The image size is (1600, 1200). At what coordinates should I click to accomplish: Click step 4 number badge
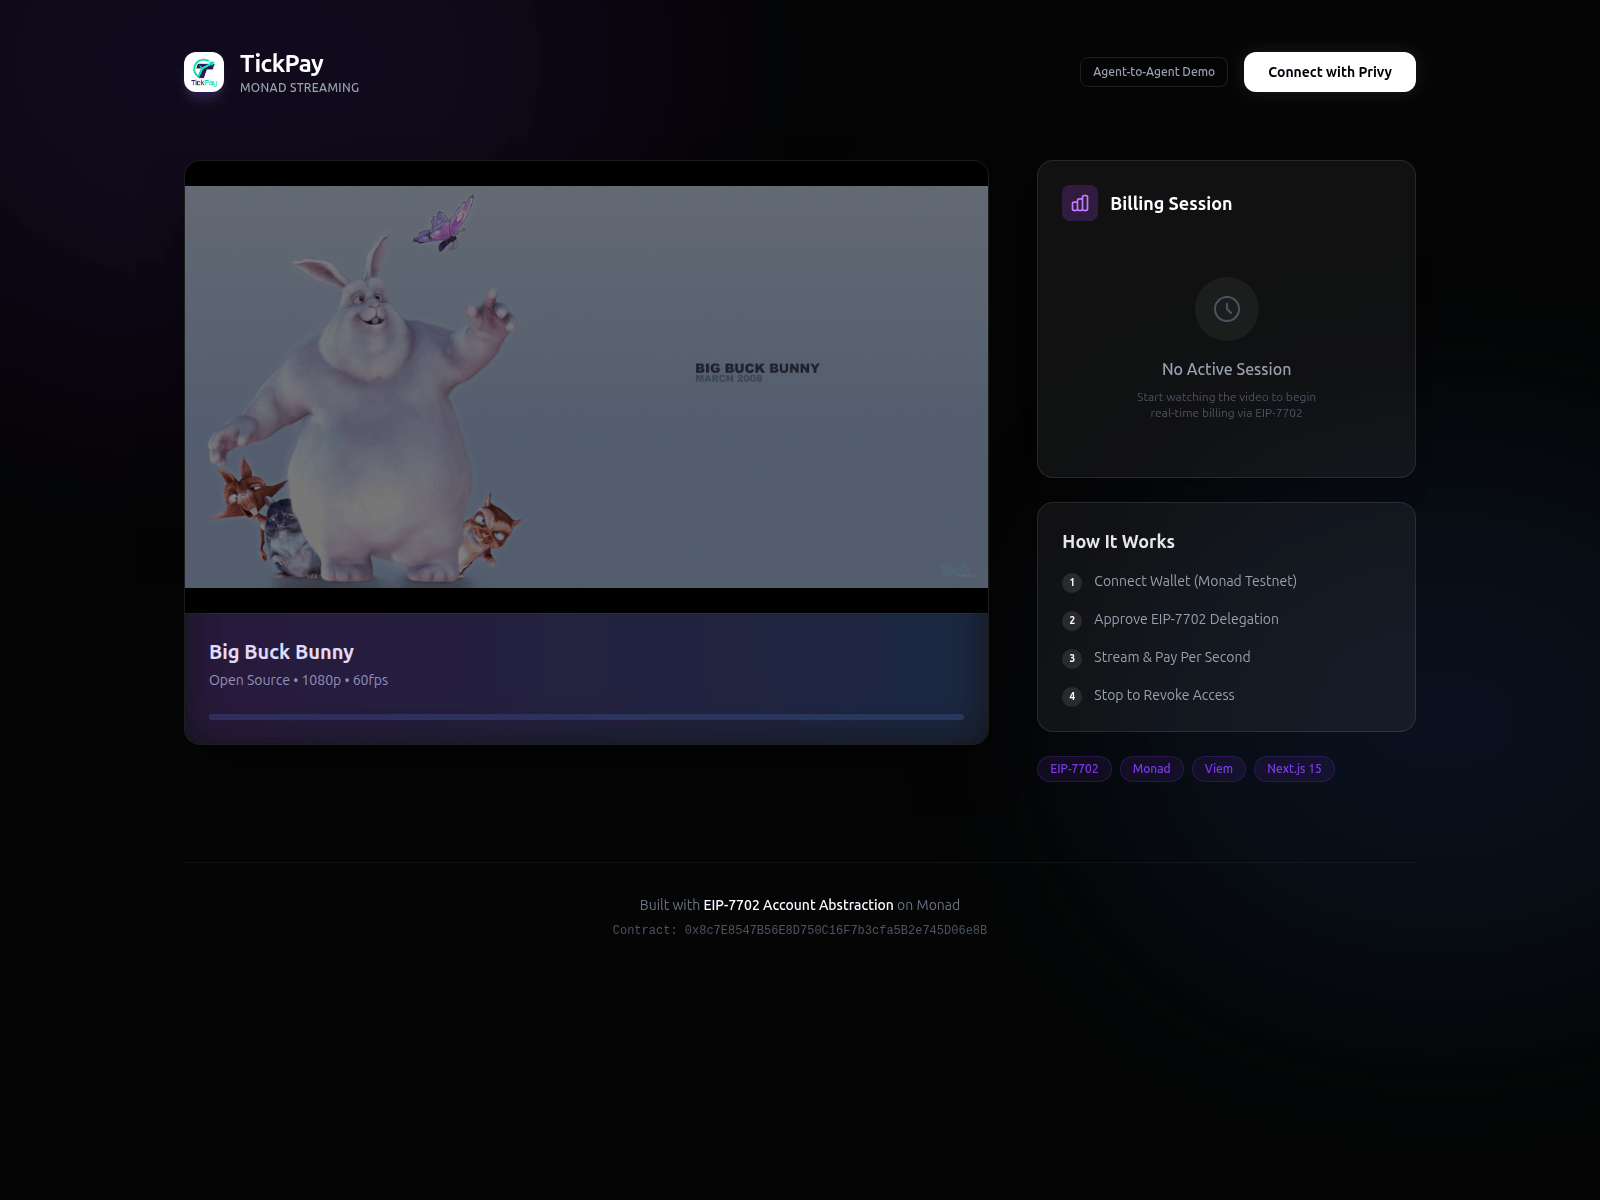(x=1072, y=696)
